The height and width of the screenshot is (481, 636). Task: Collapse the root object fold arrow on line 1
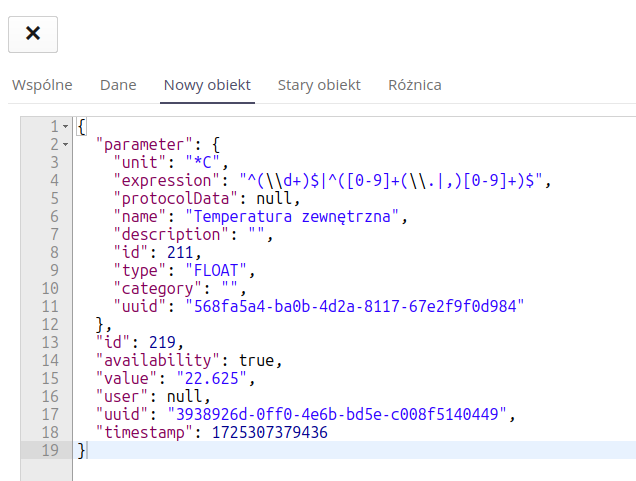click(x=65, y=127)
